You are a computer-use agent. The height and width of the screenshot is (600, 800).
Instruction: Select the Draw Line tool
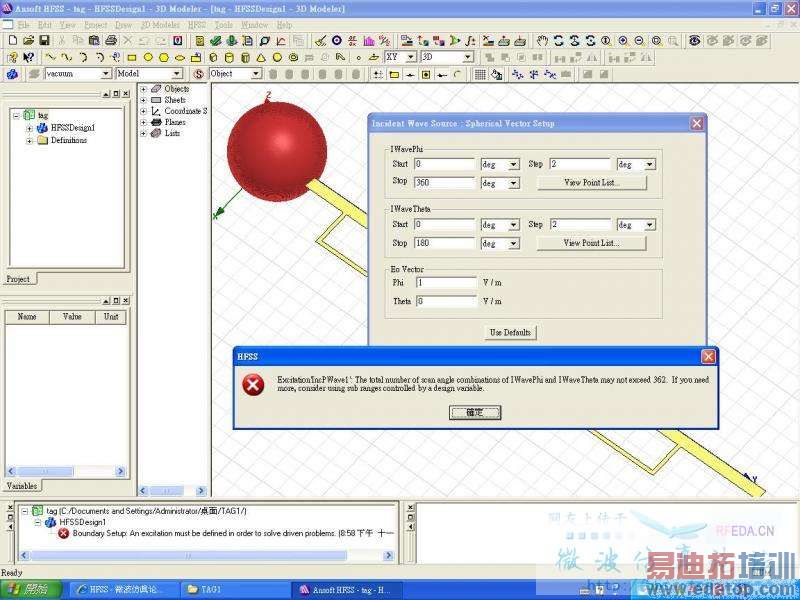pos(50,58)
